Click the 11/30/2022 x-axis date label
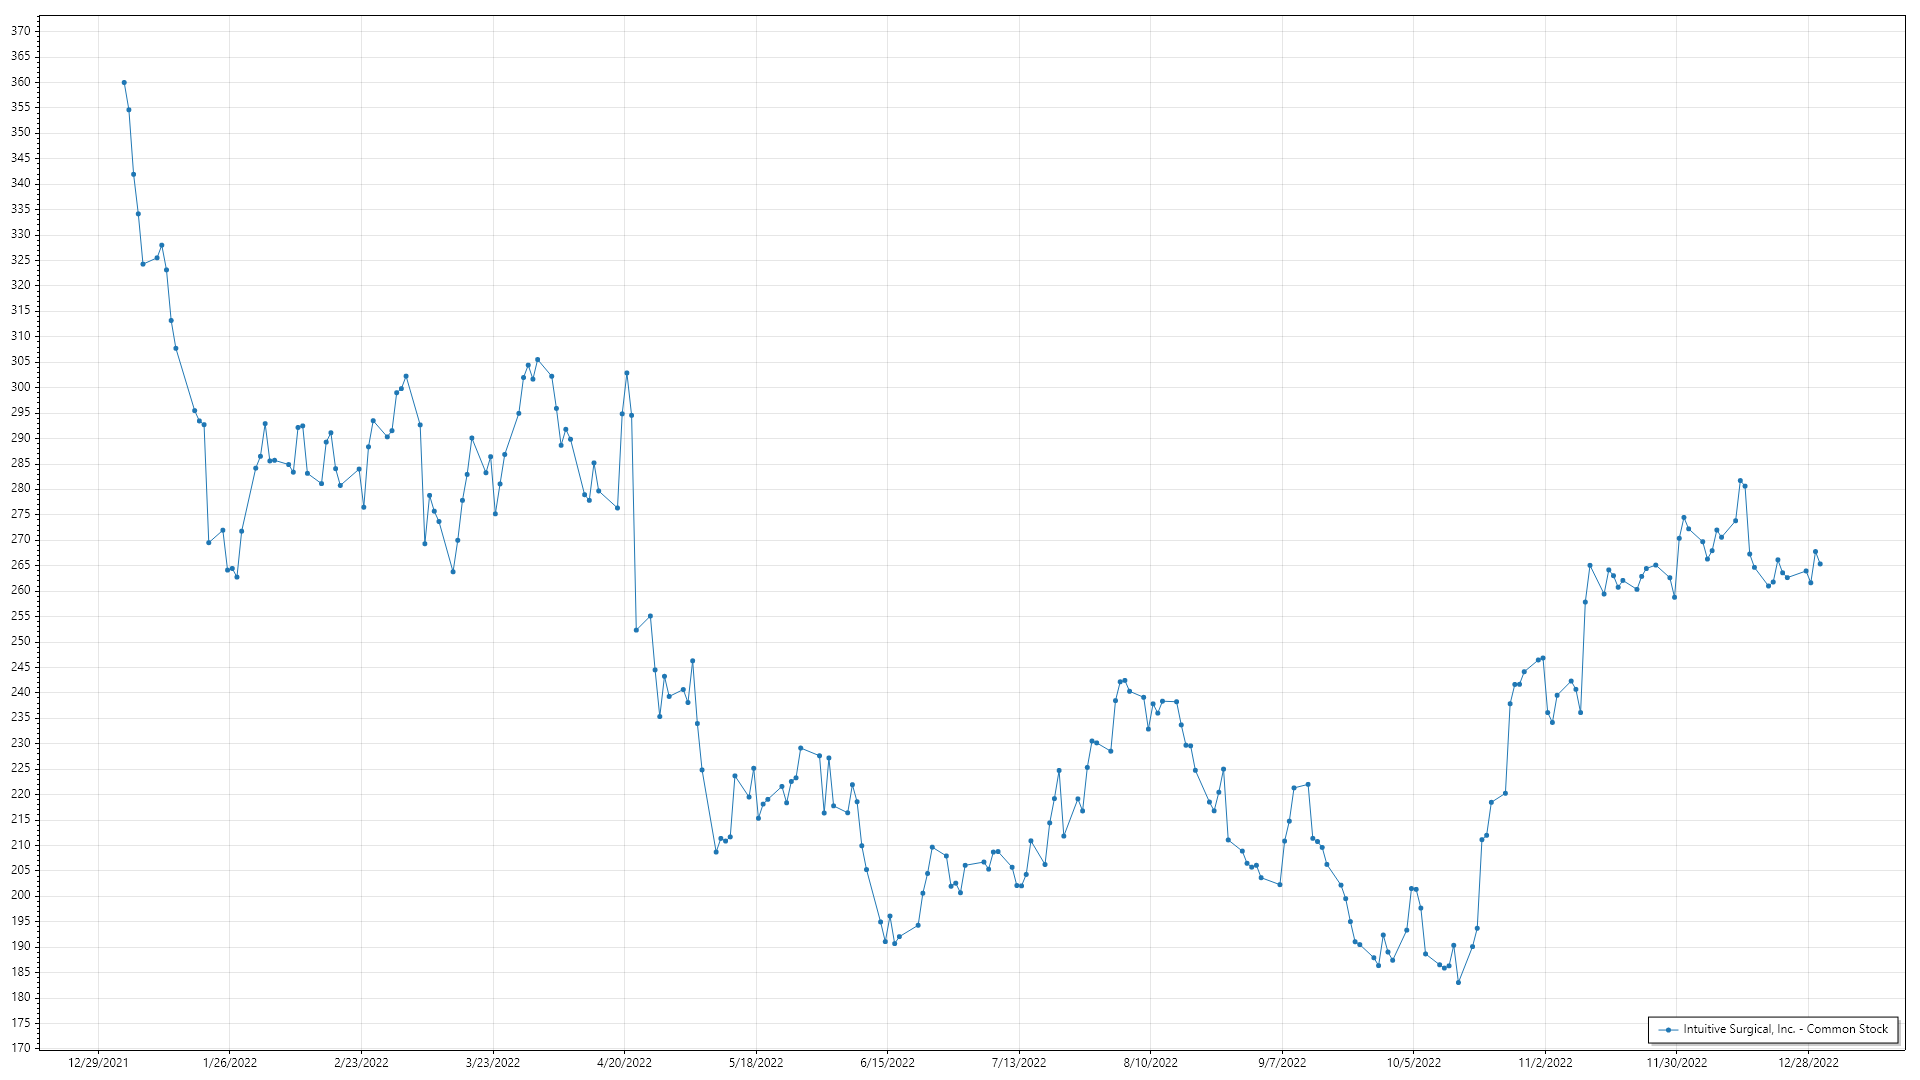The width and height of the screenshot is (1920, 1080). point(1677,1063)
